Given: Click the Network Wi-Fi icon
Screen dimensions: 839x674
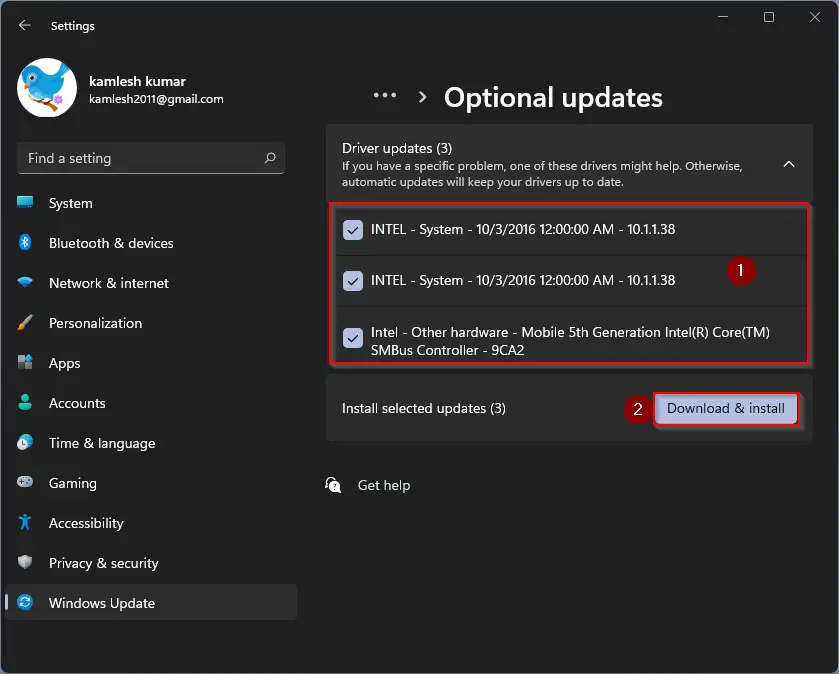Looking at the screenshot, I should pyautogui.click(x=25, y=282).
